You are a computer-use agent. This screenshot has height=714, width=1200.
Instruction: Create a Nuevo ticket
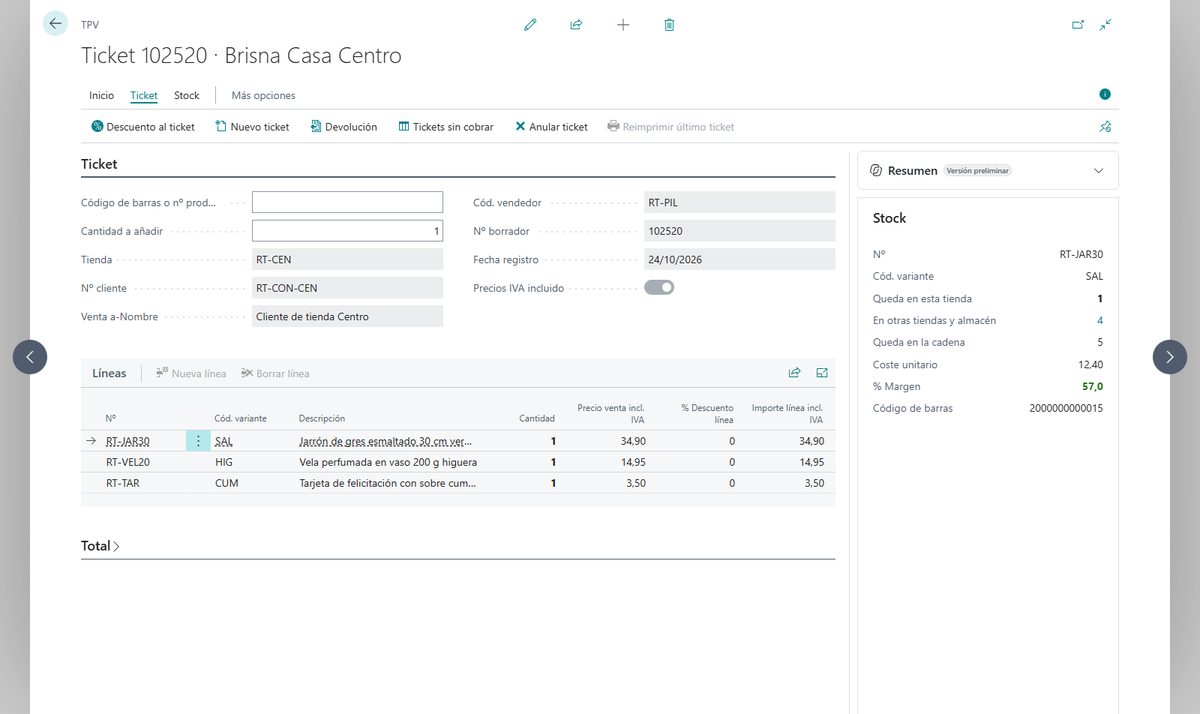coord(252,127)
